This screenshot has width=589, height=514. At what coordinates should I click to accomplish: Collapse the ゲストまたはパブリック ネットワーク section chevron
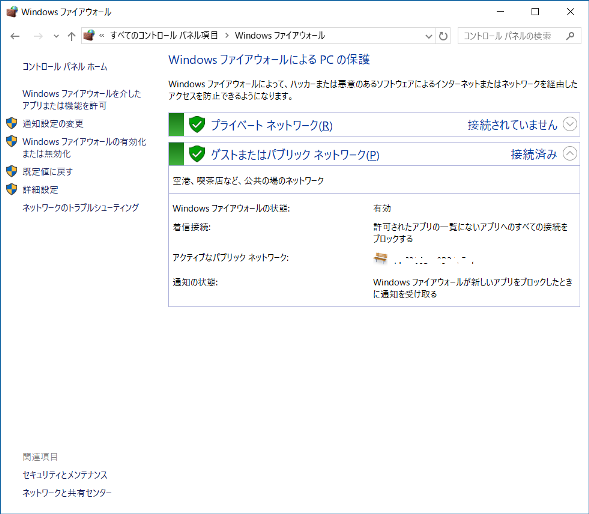570,153
